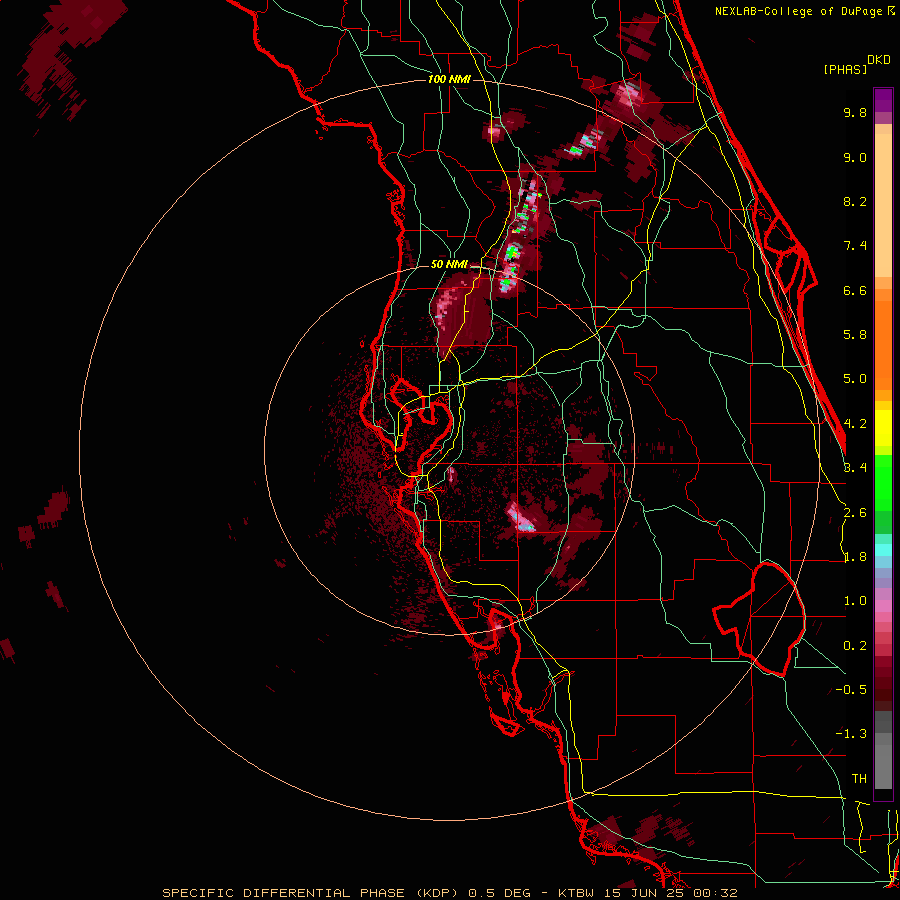Click the 6.6 value on the color scale

click(855, 290)
